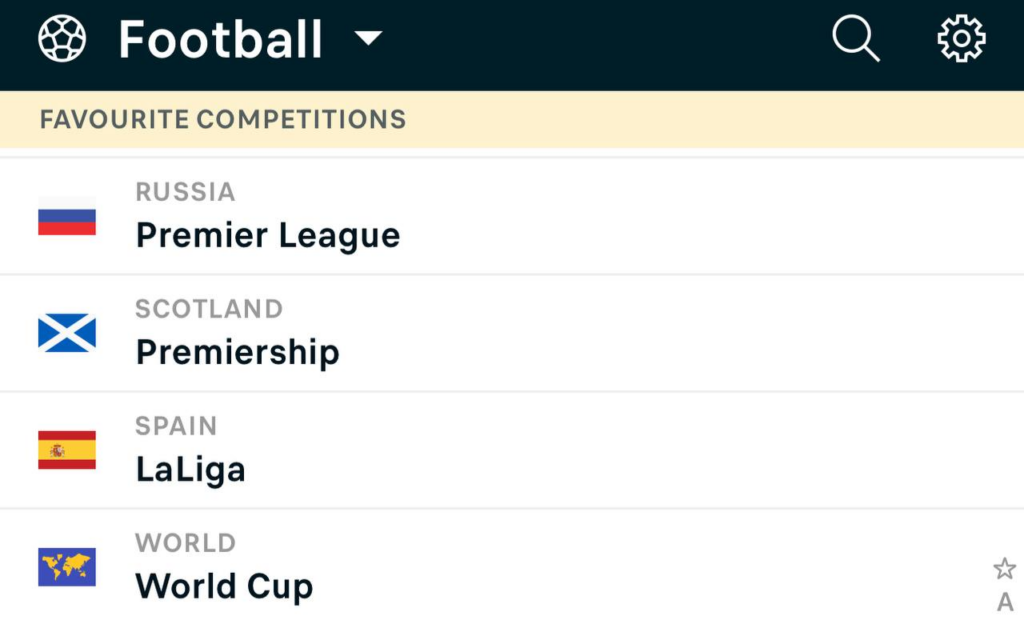Open settings via the gear icon
This screenshot has width=1024, height=620.
click(x=961, y=39)
